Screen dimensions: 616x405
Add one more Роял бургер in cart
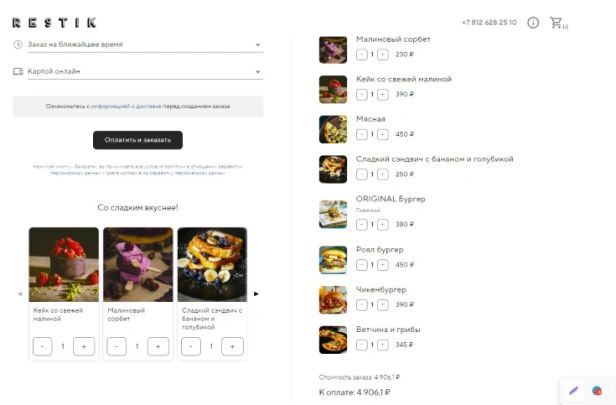pos(383,265)
